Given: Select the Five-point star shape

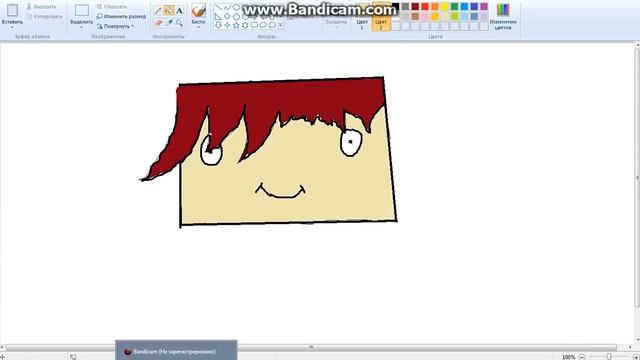Looking at the screenshot, I should click(236, 25).
